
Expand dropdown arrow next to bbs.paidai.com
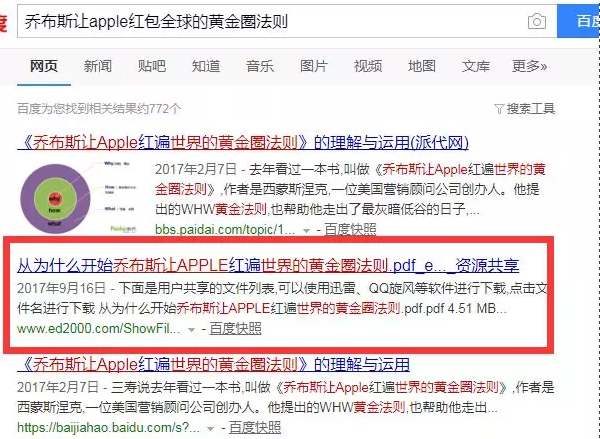306,230
